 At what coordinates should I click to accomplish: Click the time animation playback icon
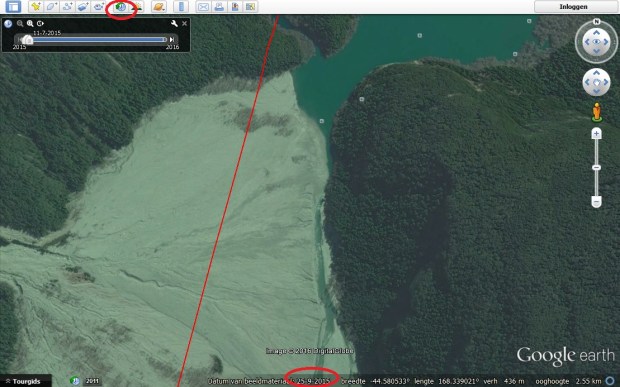click(40, 24)
